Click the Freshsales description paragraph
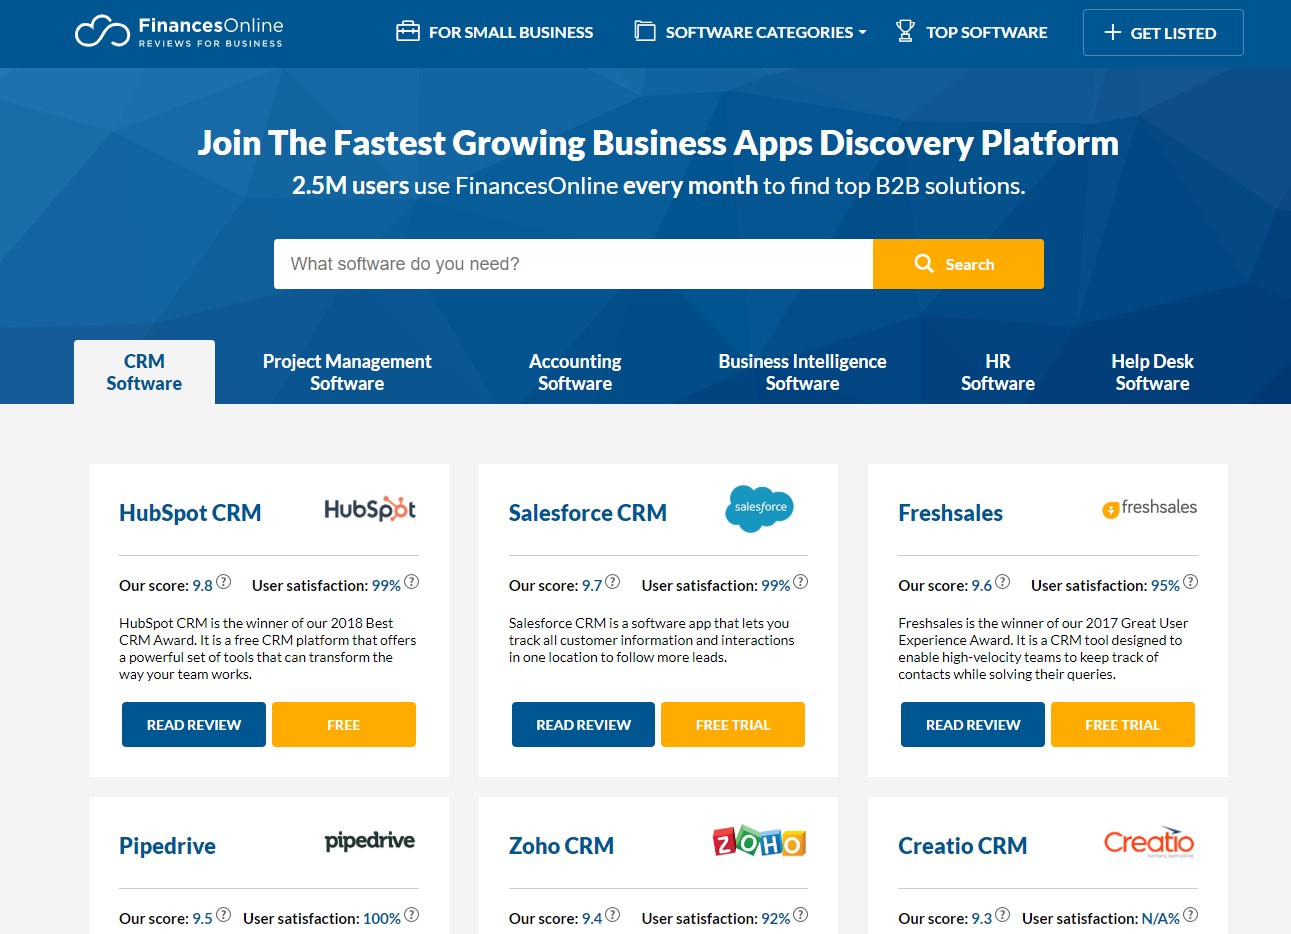 pyautogui.click(x=1043, y=648)
